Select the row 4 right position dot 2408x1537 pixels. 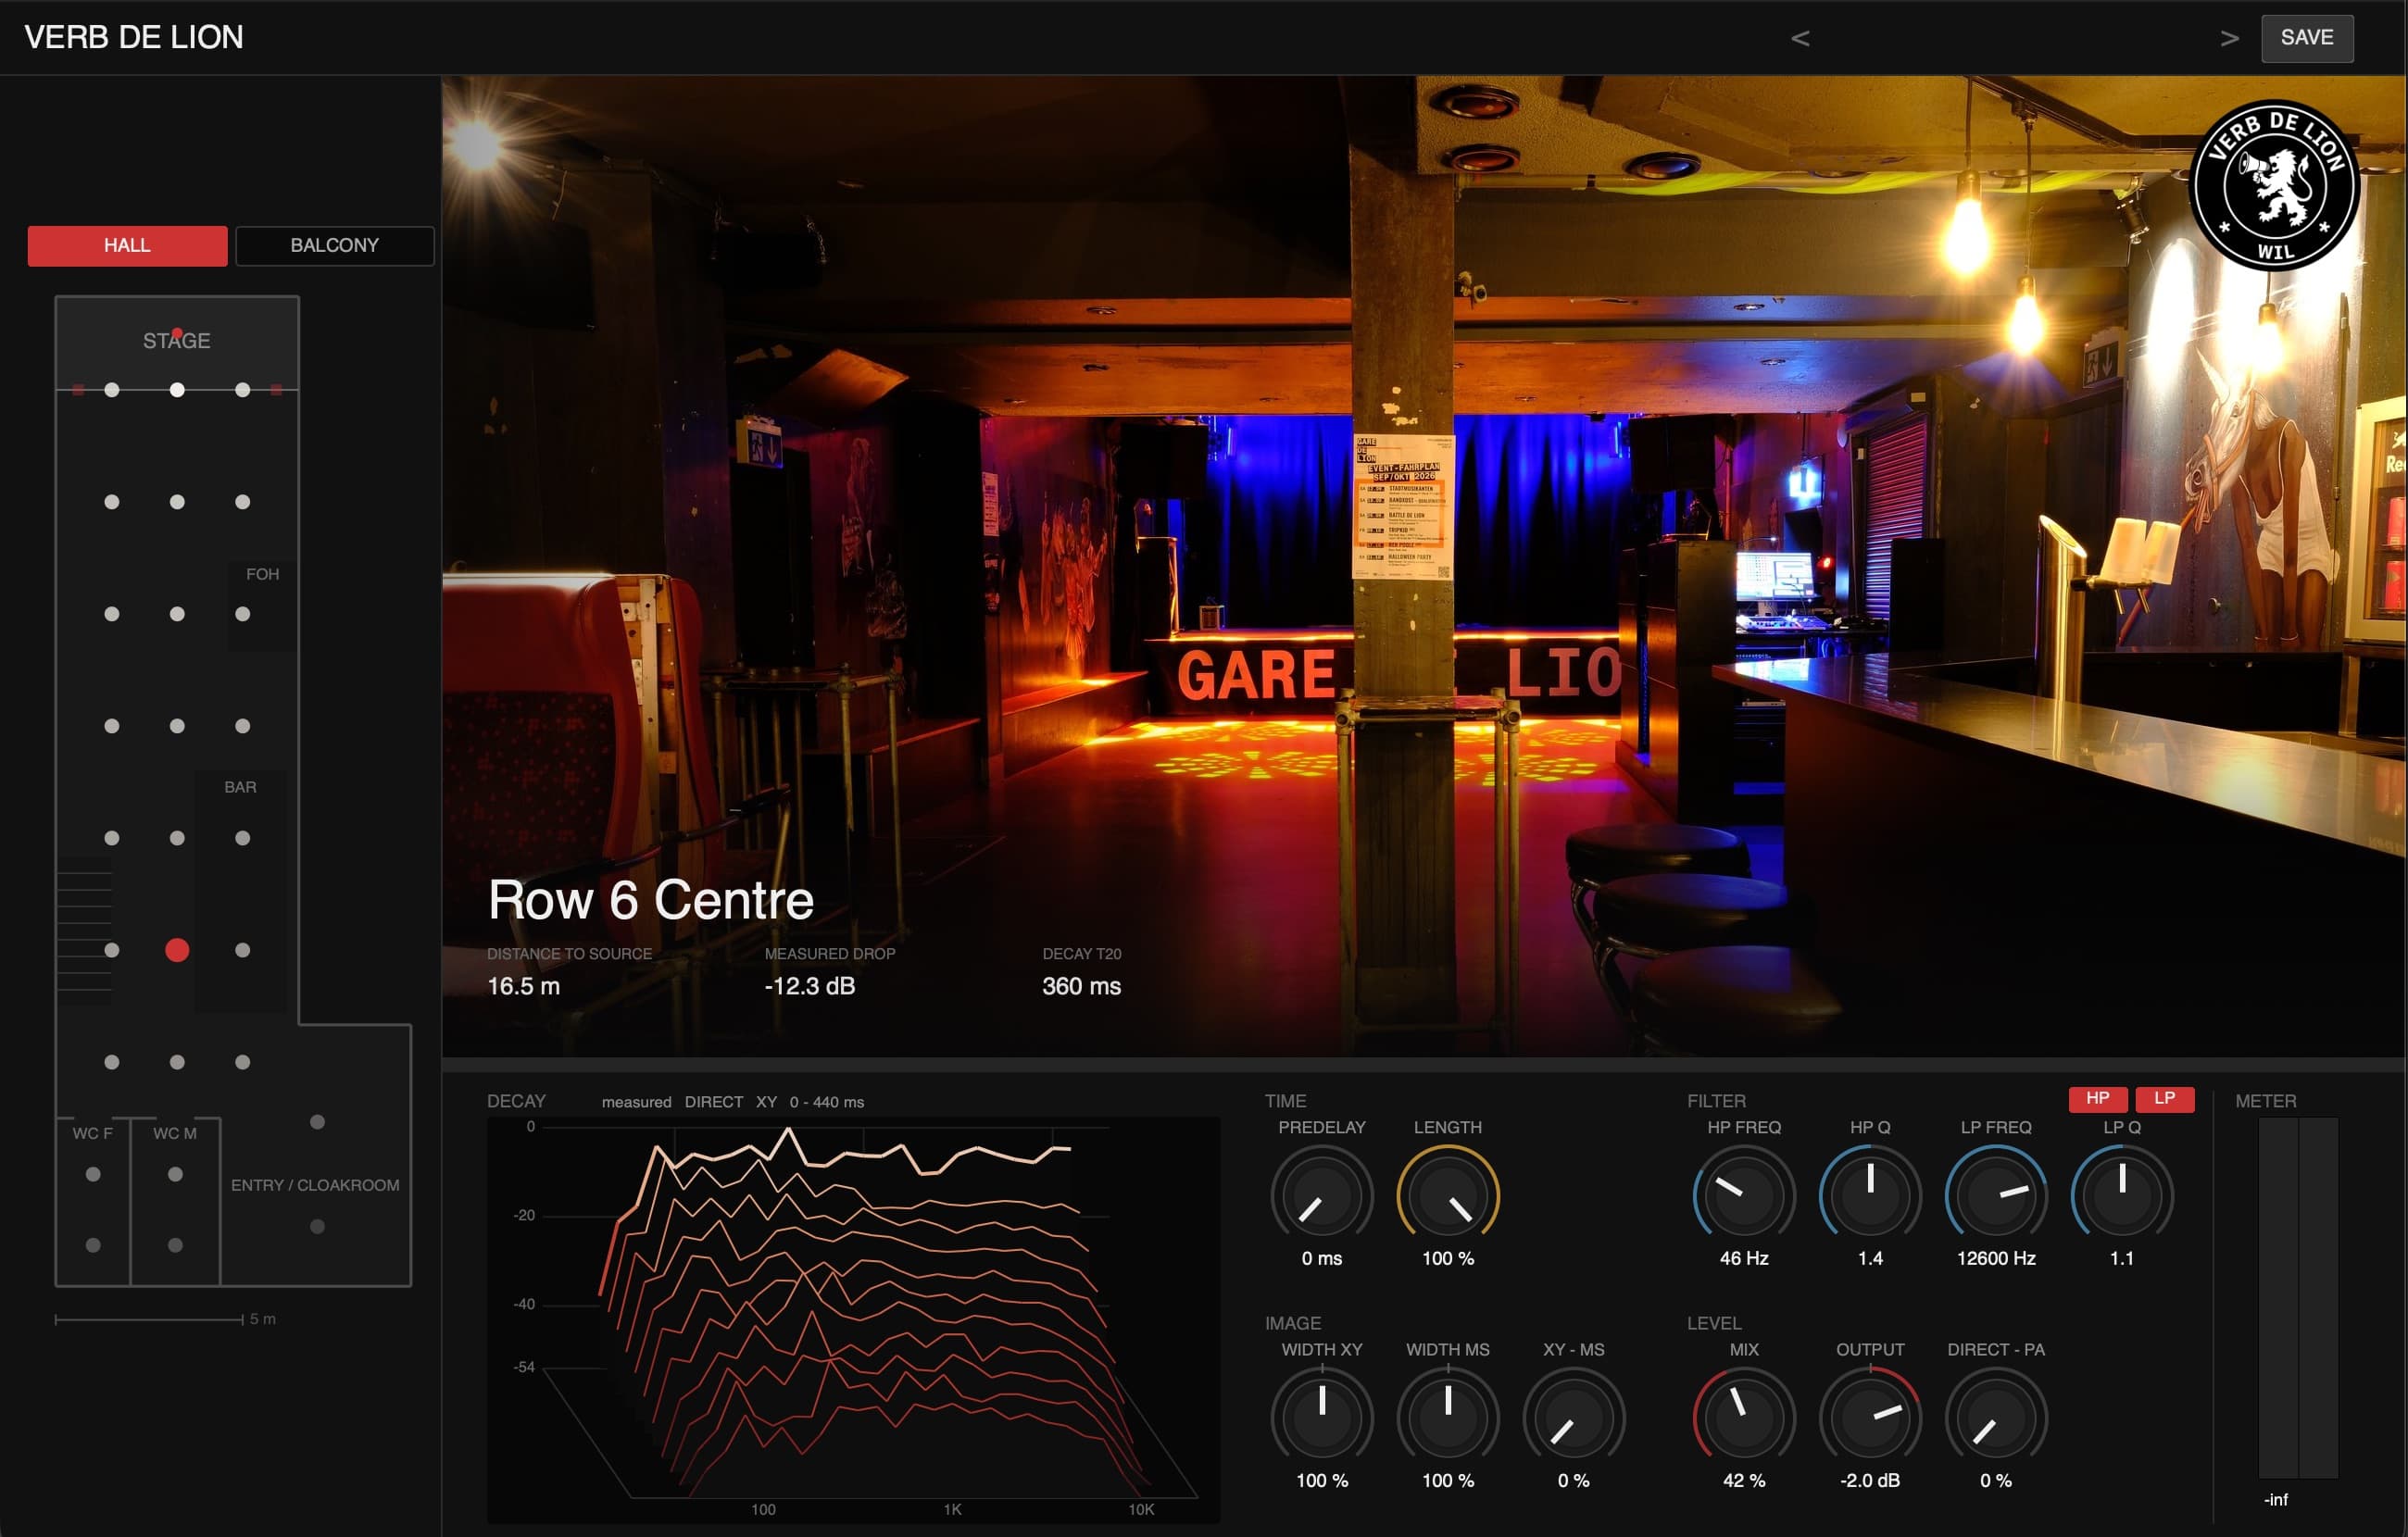click(242, 726)
